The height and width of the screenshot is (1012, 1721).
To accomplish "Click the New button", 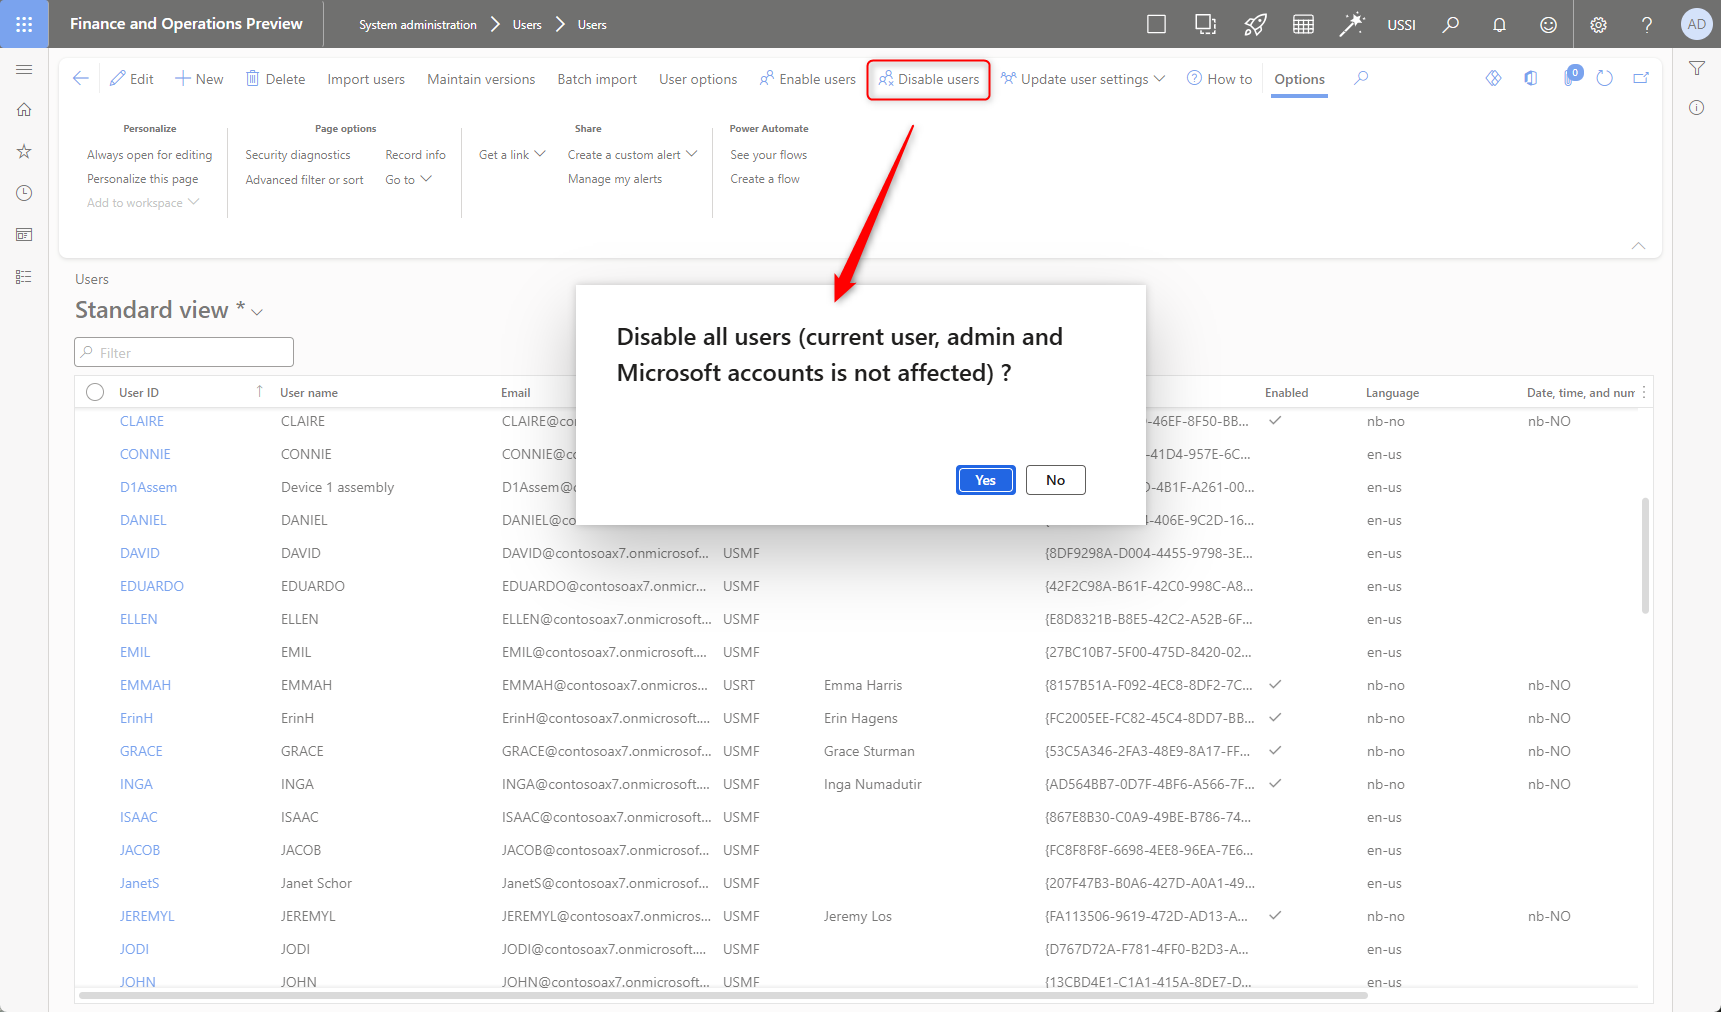I will point(199,79).
